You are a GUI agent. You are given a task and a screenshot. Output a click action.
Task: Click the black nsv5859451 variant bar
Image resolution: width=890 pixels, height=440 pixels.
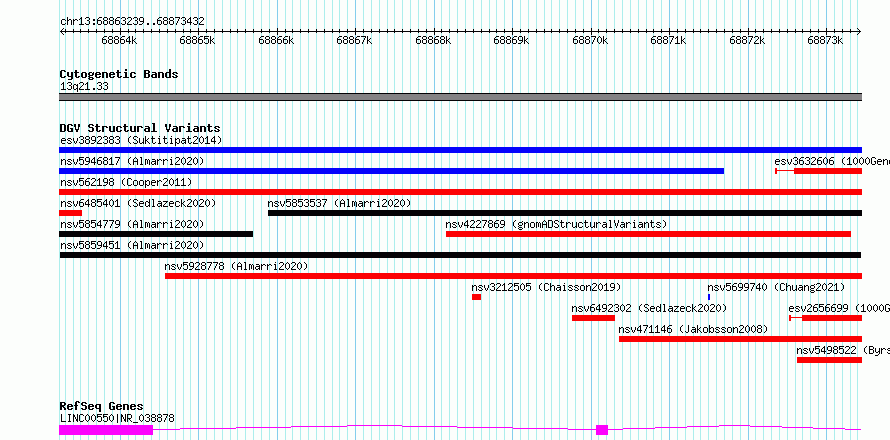click(x=460, y=255)
